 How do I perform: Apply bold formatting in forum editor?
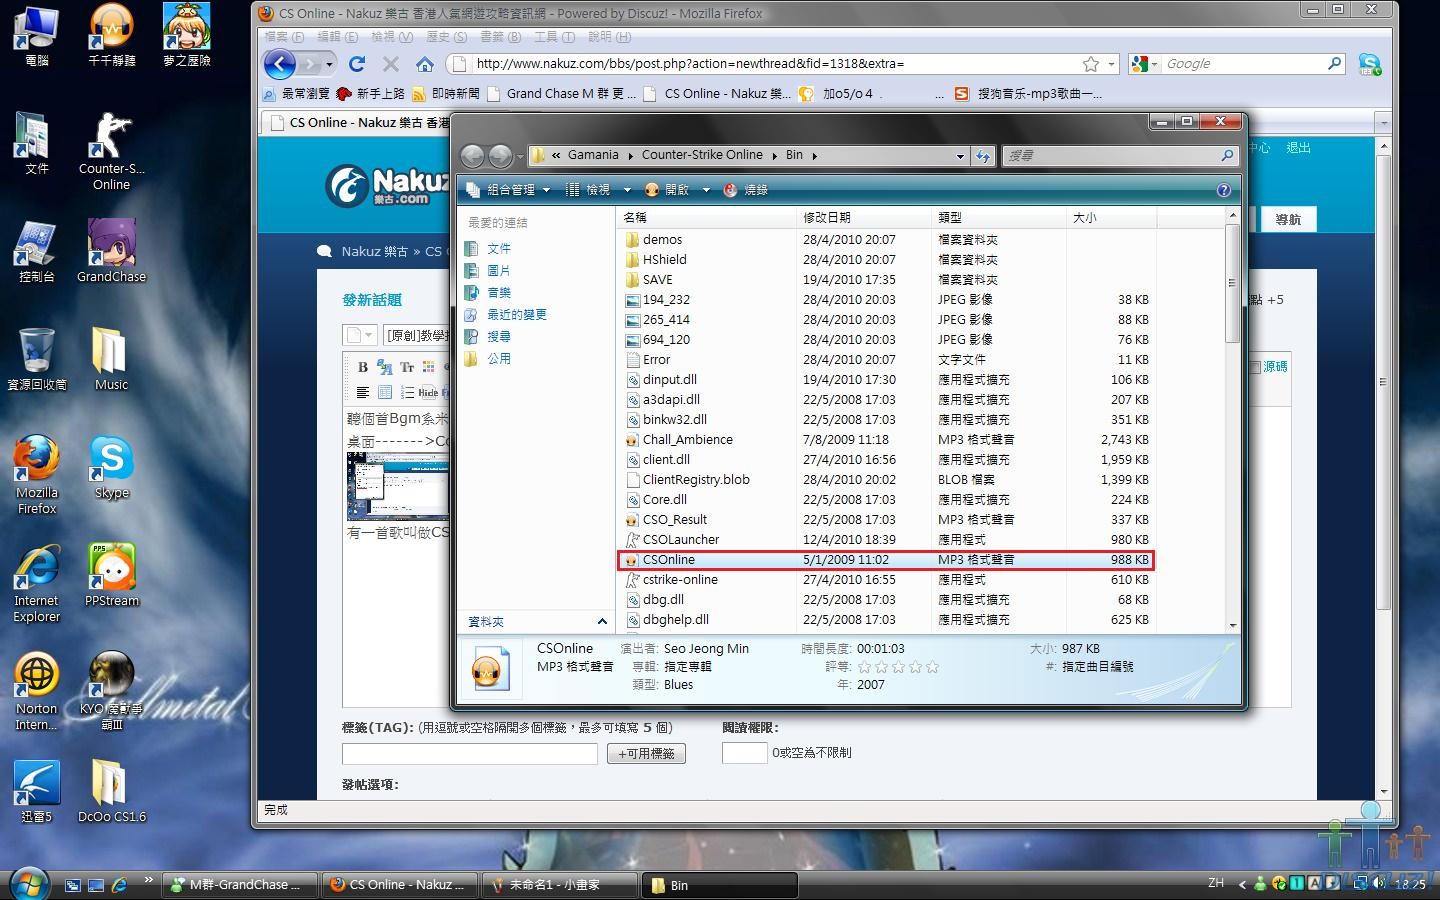363,367
